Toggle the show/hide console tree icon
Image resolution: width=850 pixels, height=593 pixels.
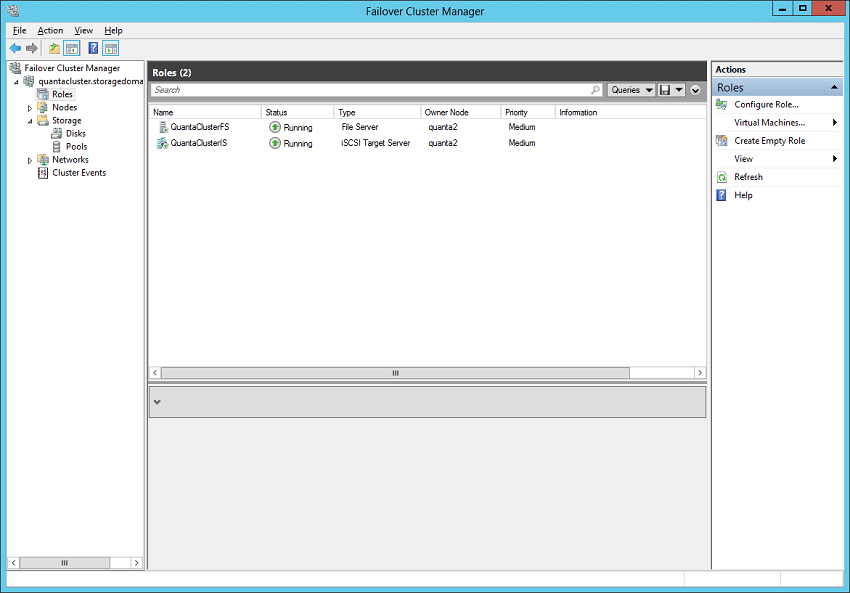72,48
